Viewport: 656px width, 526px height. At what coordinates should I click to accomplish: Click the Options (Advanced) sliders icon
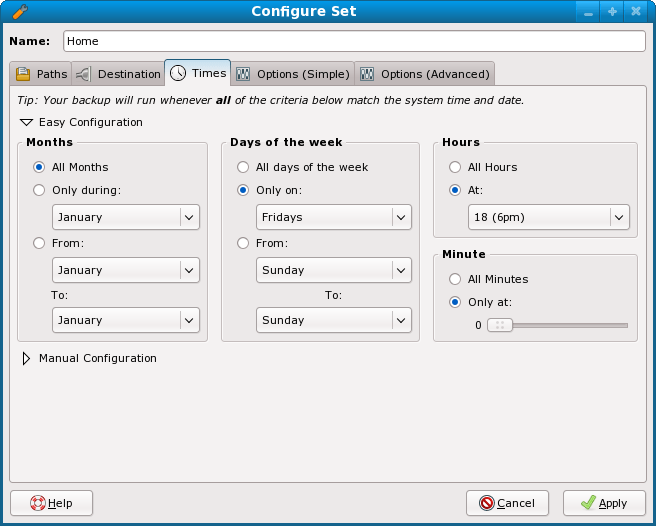[x=367, y=74]
